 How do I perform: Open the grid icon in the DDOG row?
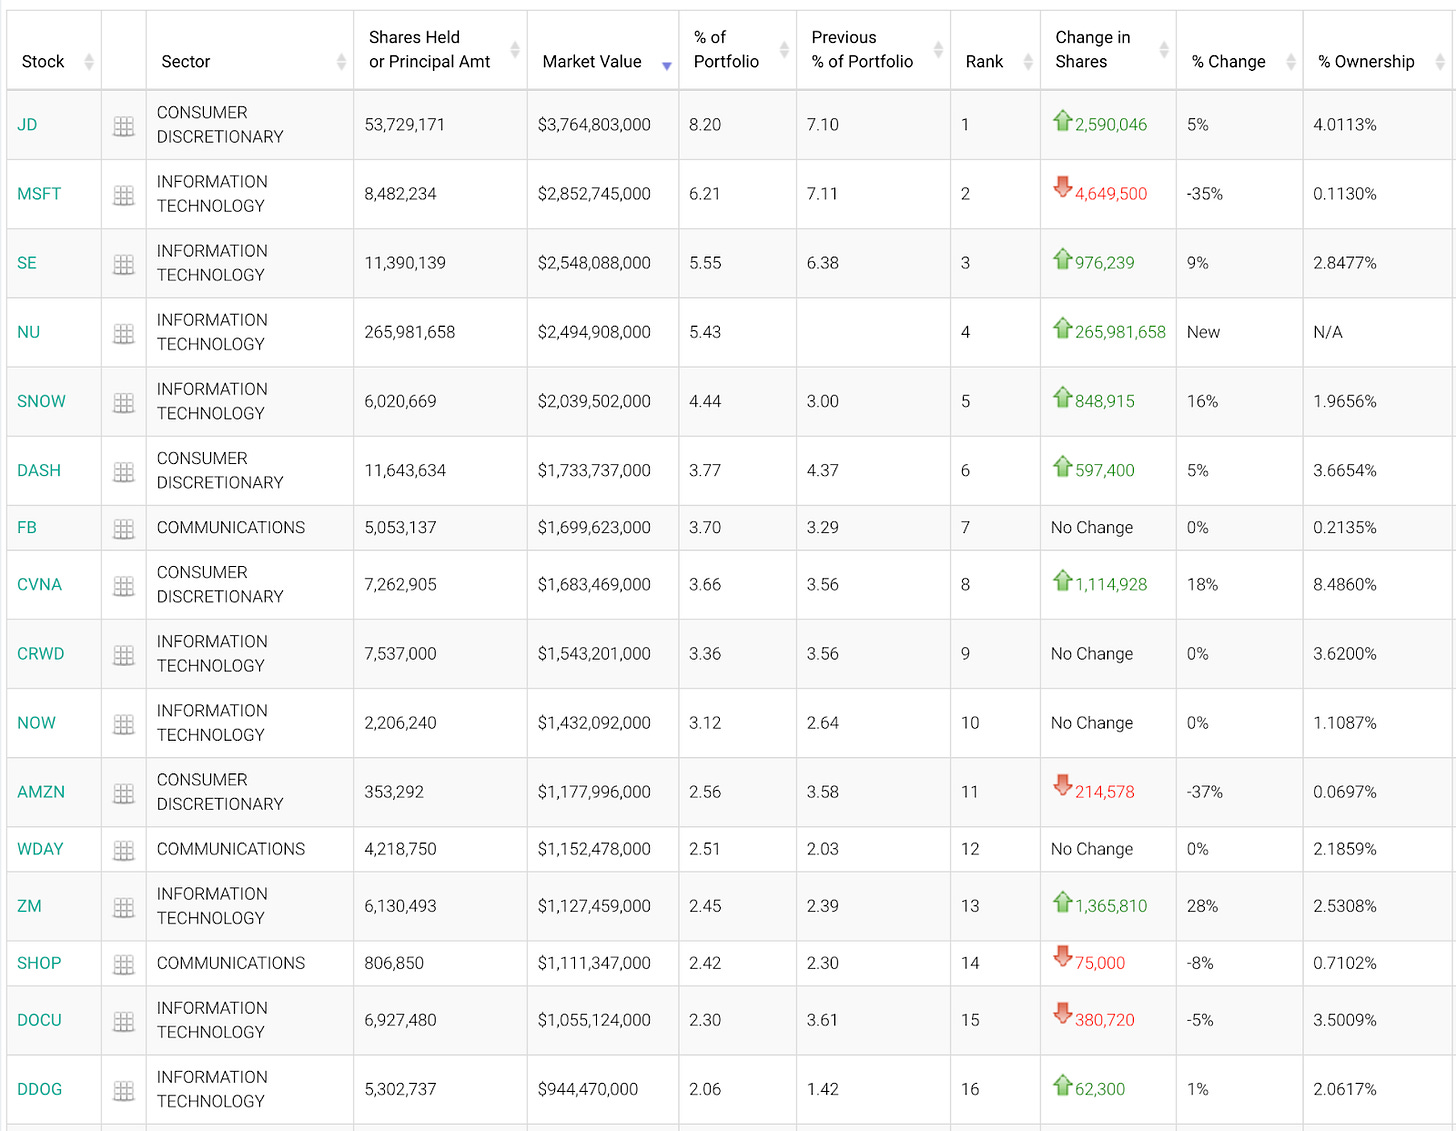point(124,1090)
